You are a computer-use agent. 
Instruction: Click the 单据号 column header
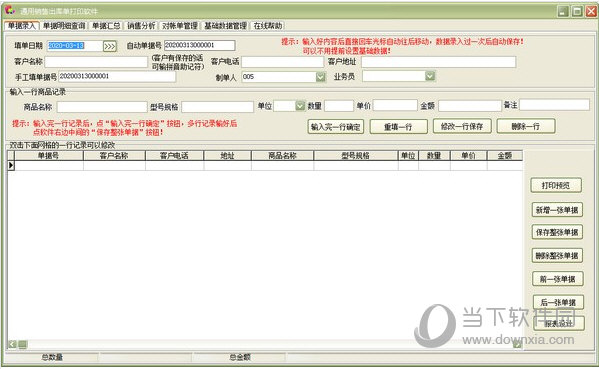[49, 155]
